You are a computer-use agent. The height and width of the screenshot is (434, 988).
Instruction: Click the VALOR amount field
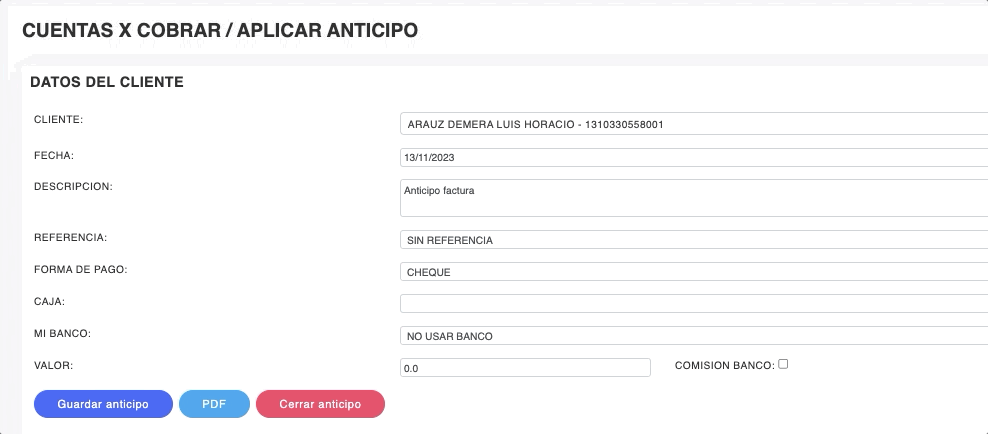coord(525,368)
